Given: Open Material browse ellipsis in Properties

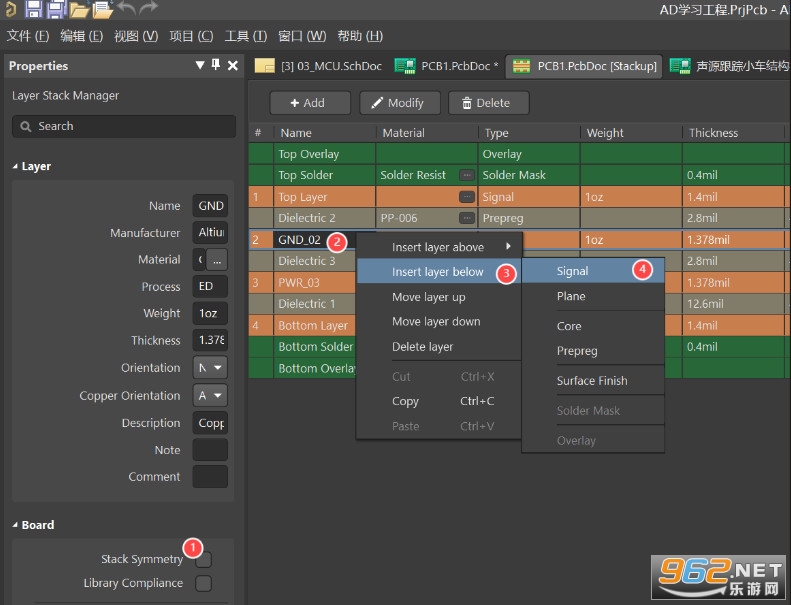Looking at the screenshot, I should point(217,260).
